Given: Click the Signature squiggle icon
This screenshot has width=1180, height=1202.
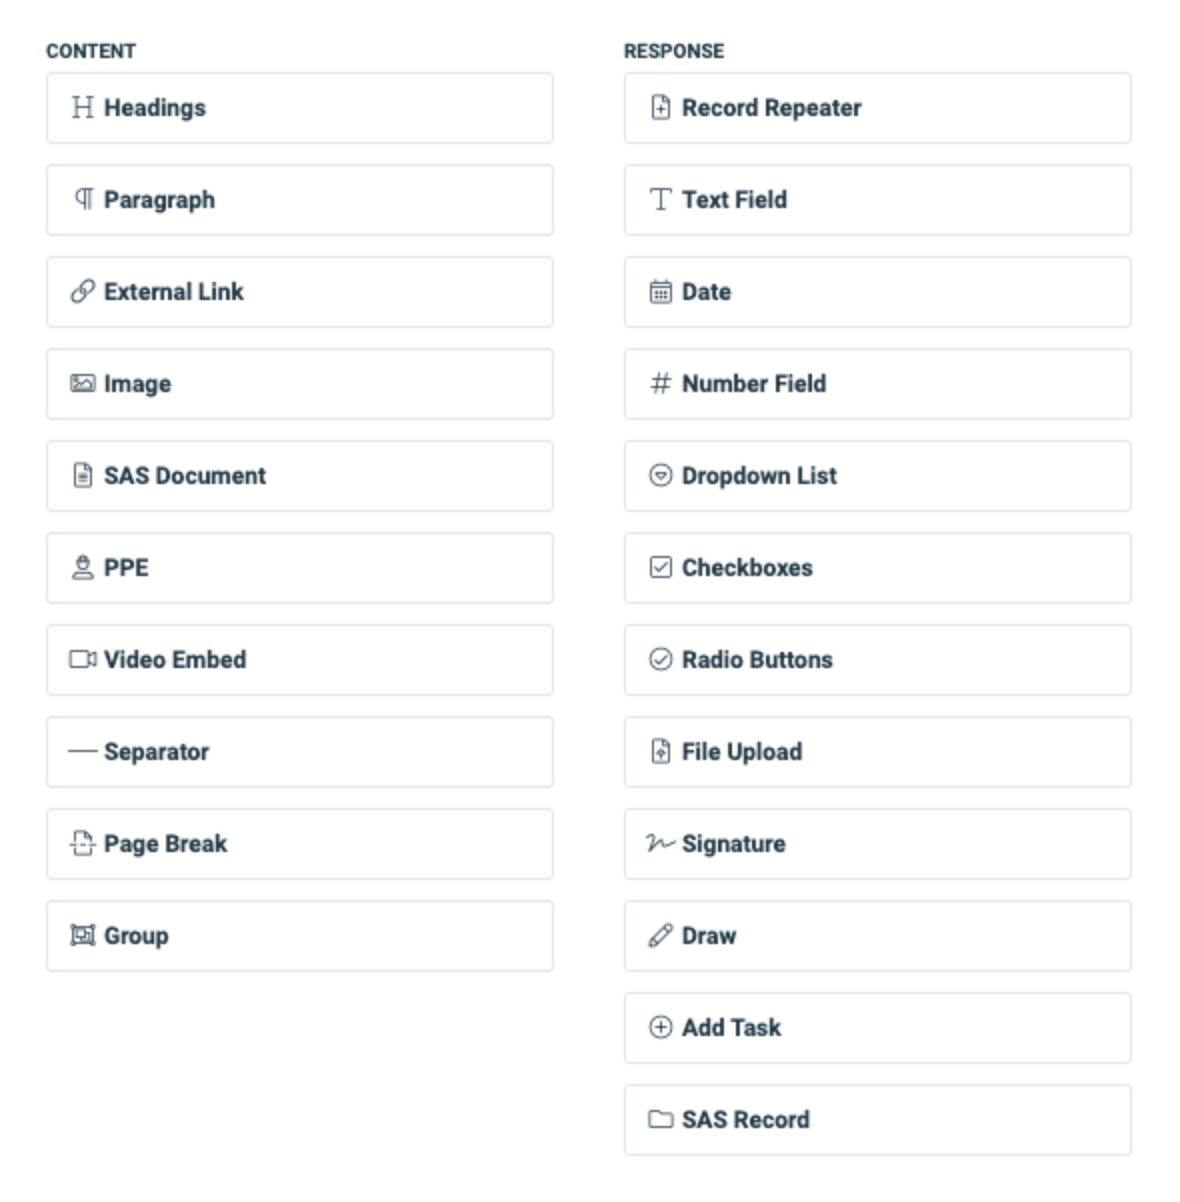Looking at the screenshot, I should [x=661, y=843].
